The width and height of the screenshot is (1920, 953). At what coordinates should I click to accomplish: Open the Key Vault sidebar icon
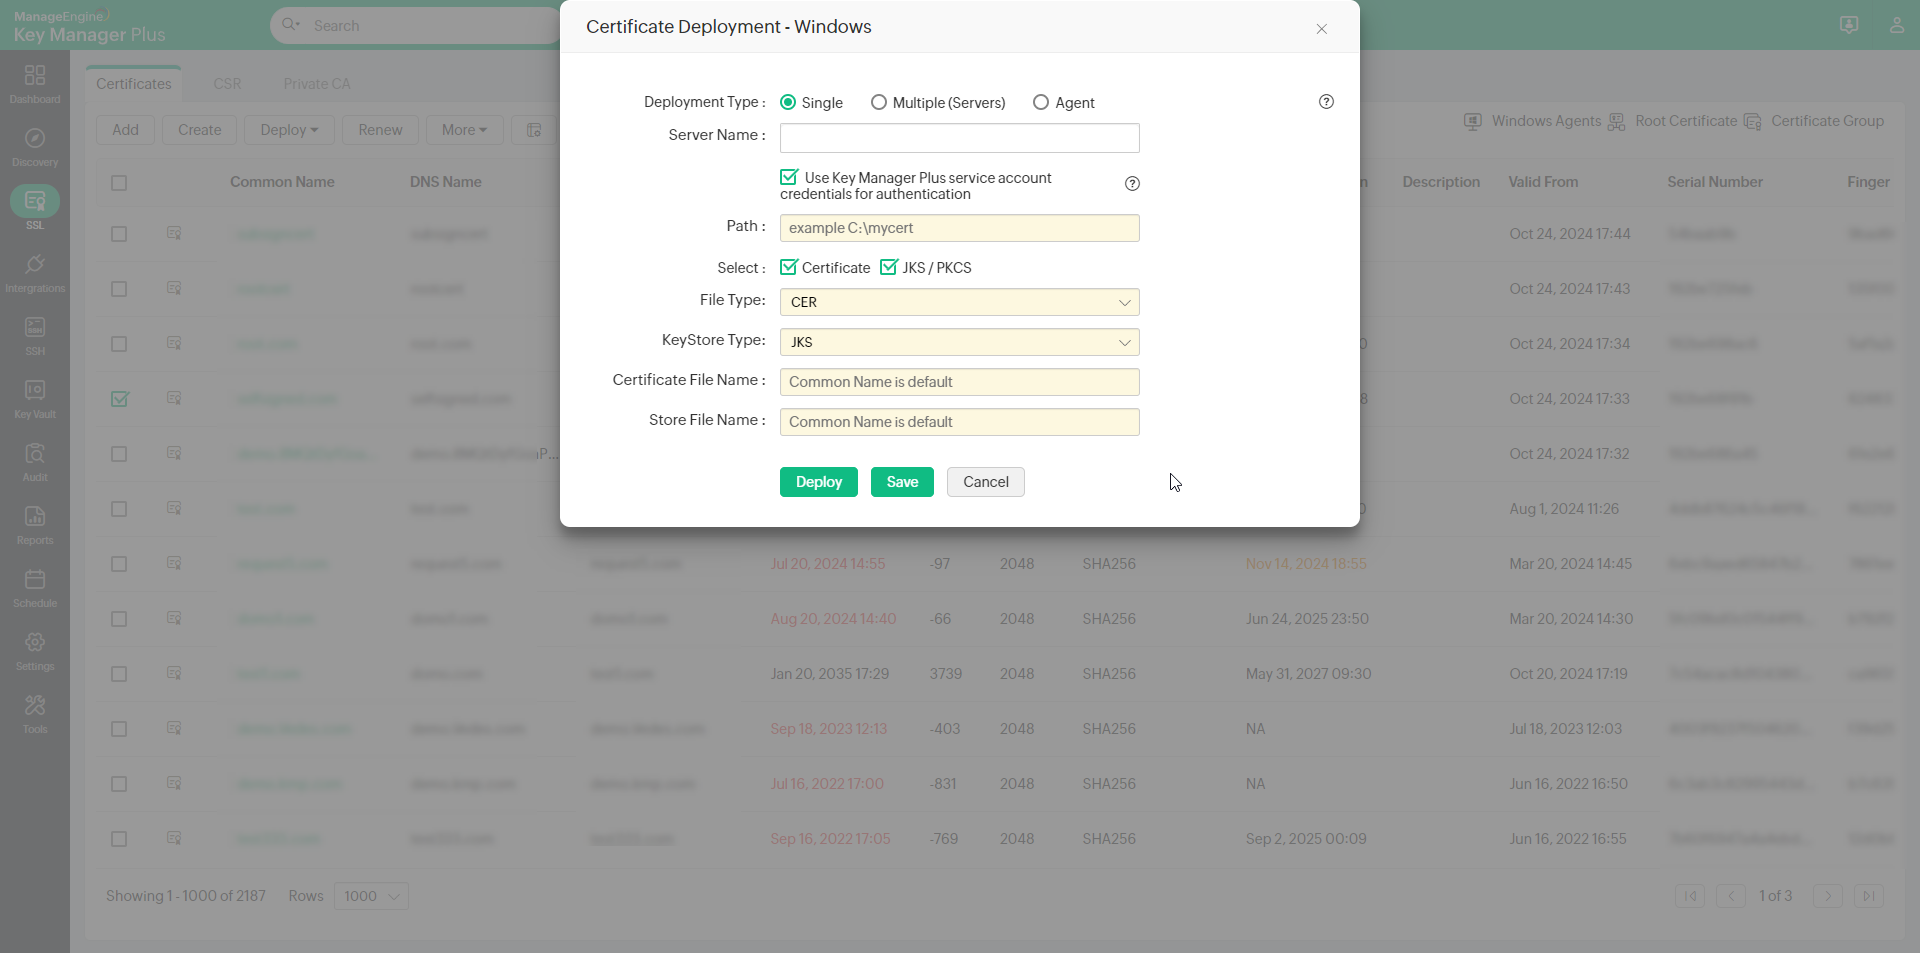35,391
